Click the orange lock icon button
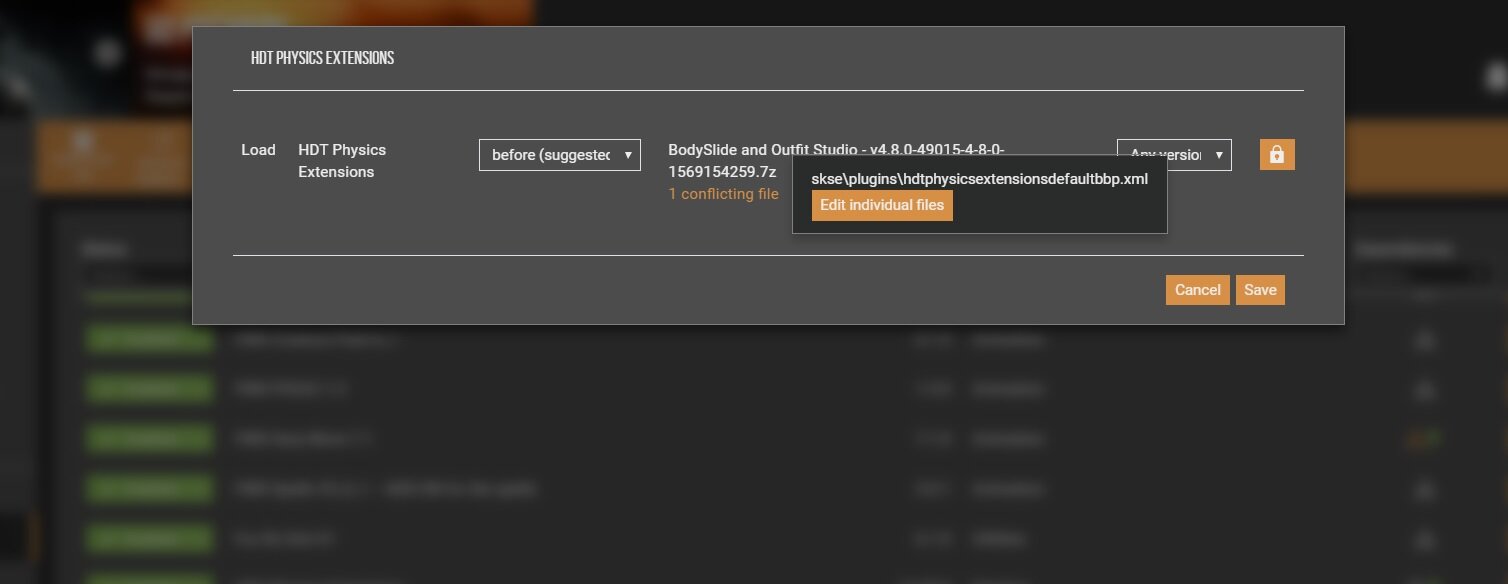 (x=1277, y=155)
